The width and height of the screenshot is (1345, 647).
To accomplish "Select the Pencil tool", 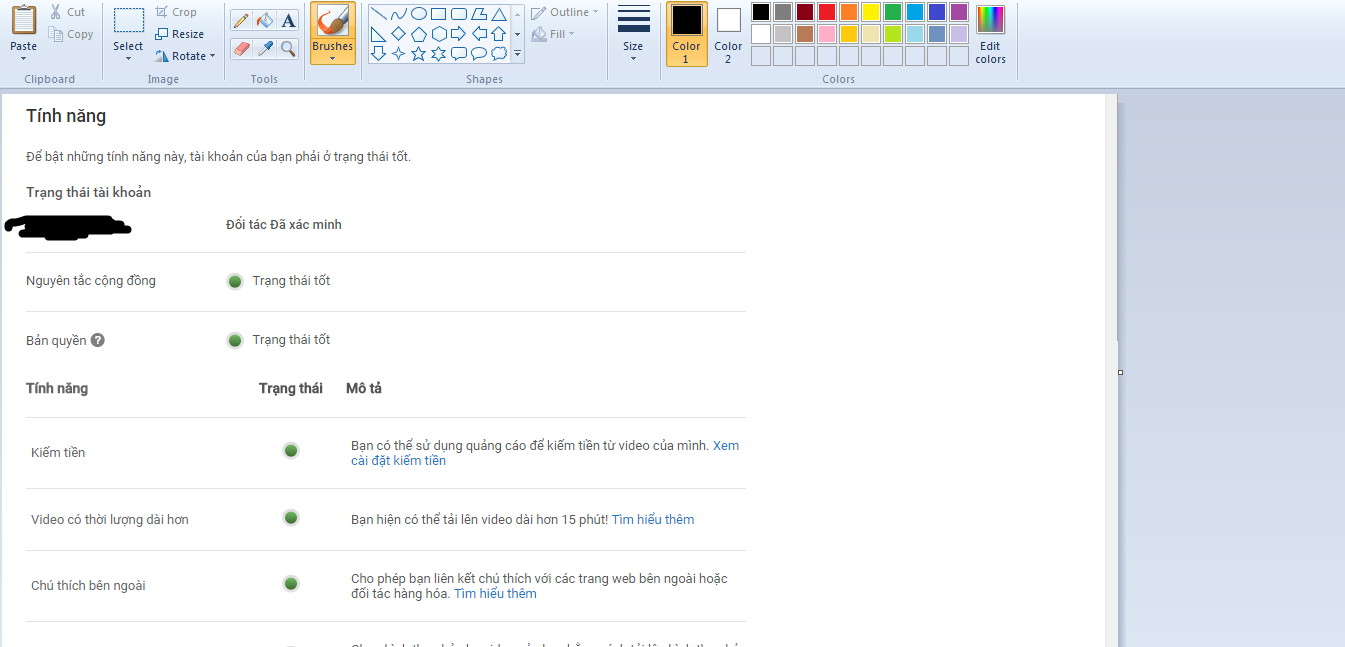I will [241, 20].
